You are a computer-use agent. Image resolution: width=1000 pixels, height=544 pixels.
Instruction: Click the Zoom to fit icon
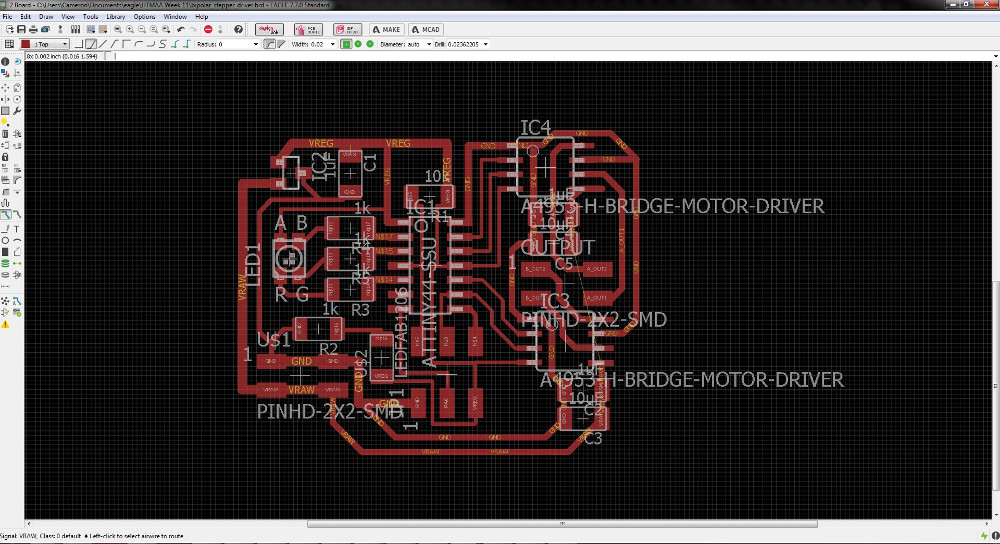(117, 29)
